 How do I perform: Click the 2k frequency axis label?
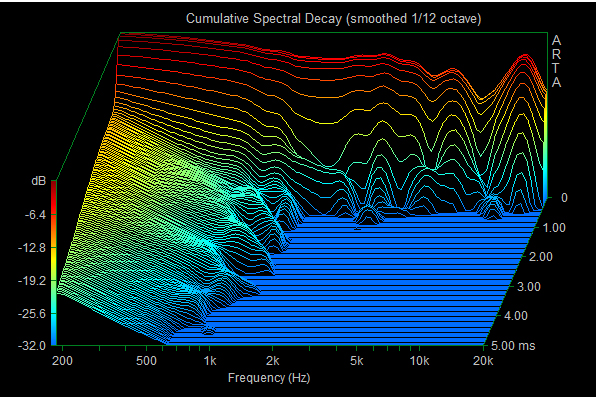(273, 361)
